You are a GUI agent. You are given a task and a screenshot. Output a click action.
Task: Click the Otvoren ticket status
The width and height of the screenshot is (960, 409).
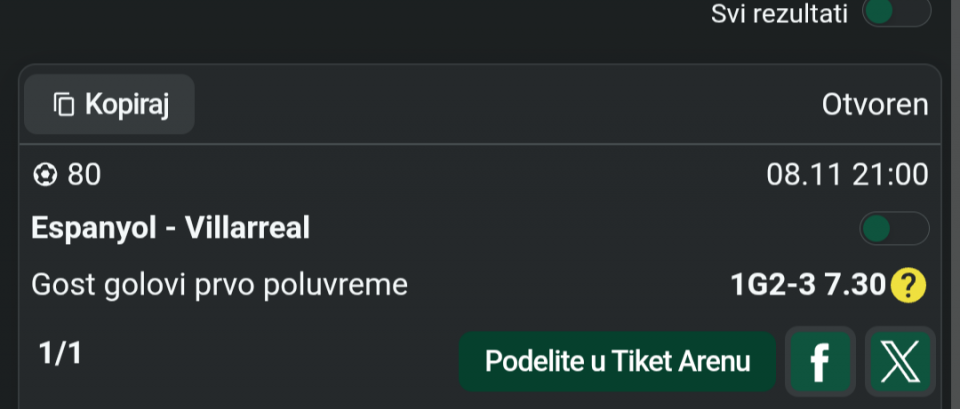874,104
